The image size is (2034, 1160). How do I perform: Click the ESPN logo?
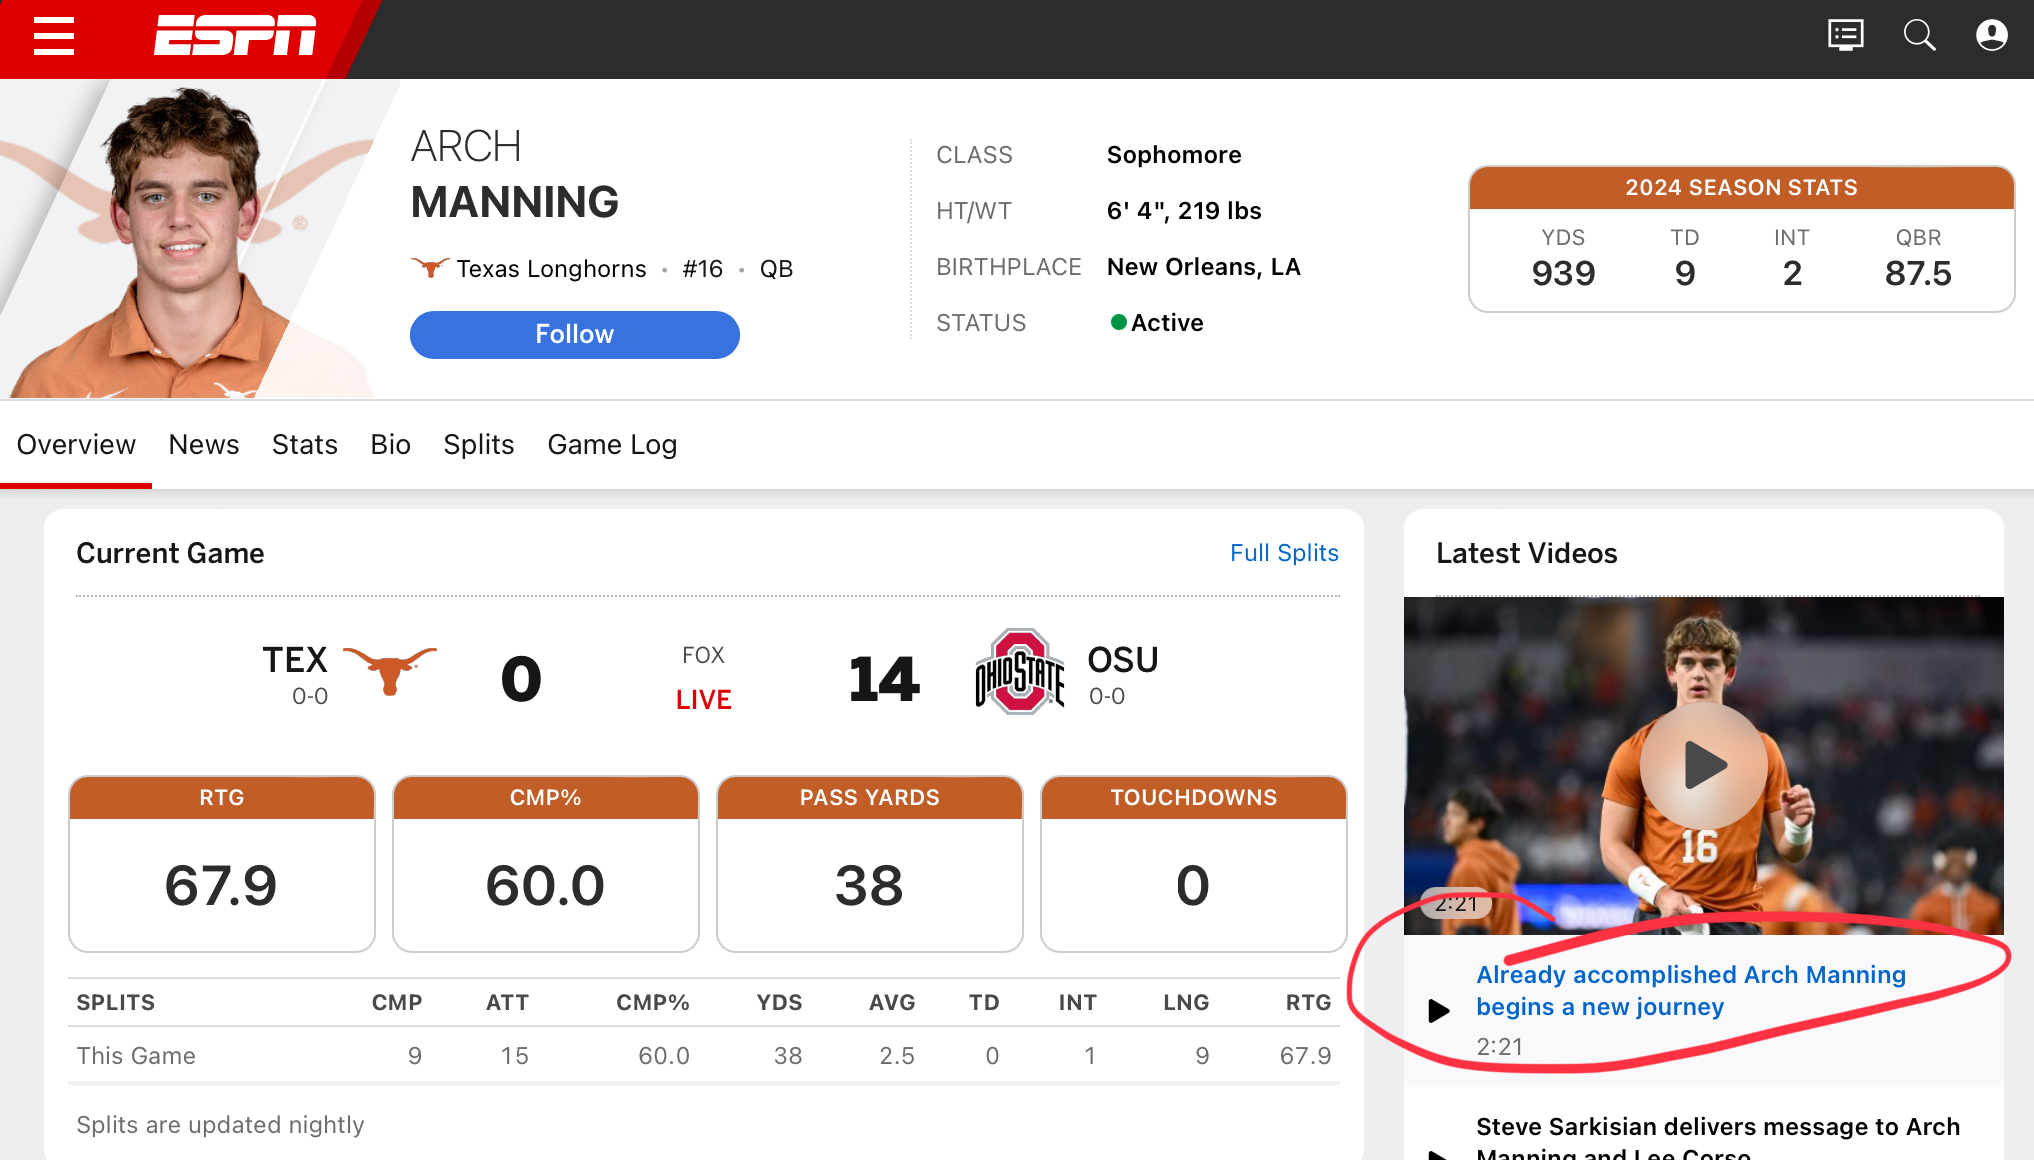tap(235, 36)
